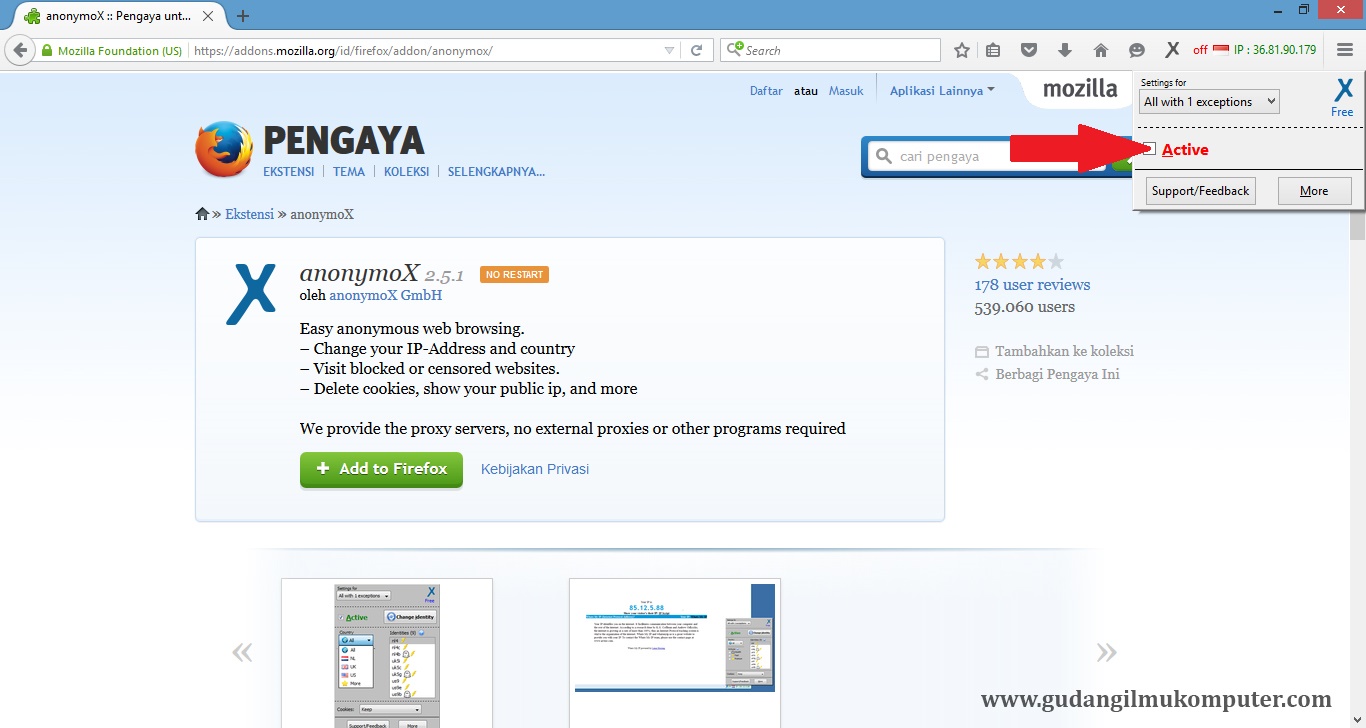Open the Kebijakan Privasi link
The width and height of the screenshot is (1366, 728).
(535, 469)
